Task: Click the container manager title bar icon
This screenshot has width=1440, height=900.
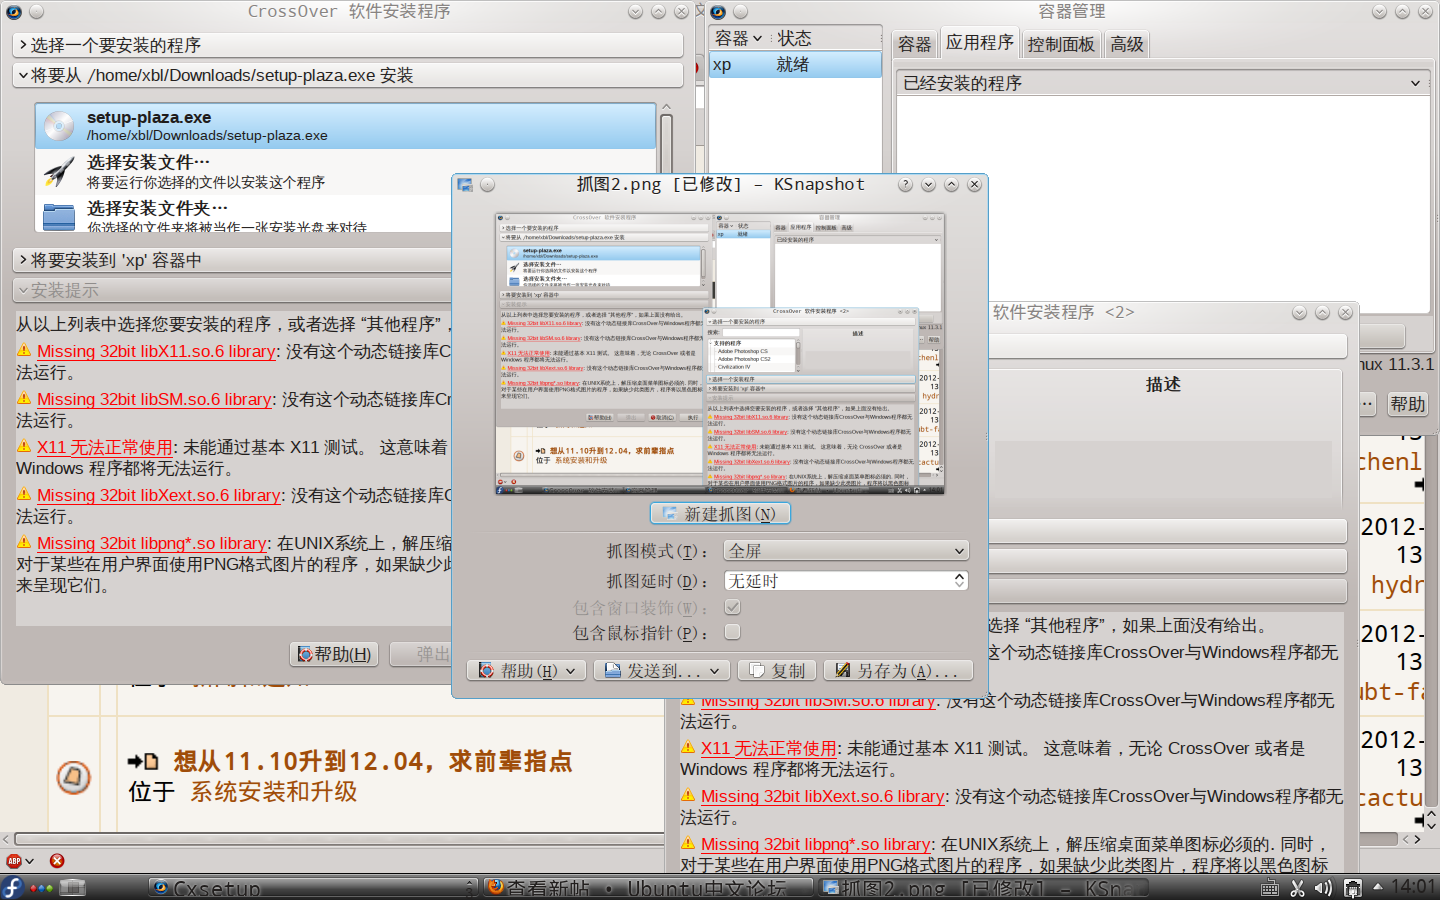Action: click(718, 12)
